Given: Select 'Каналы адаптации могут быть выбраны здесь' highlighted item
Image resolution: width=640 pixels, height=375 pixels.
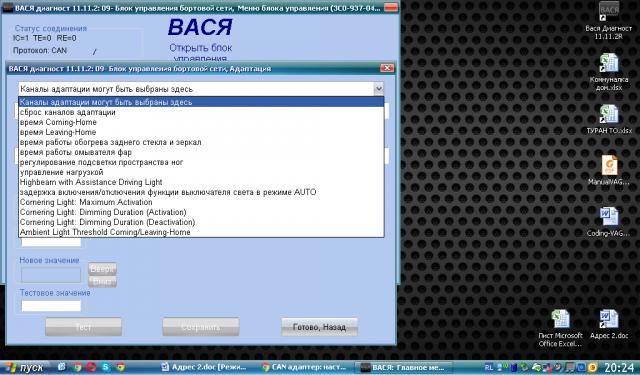Looking at the screenshot, I should (x=201, y=102).
